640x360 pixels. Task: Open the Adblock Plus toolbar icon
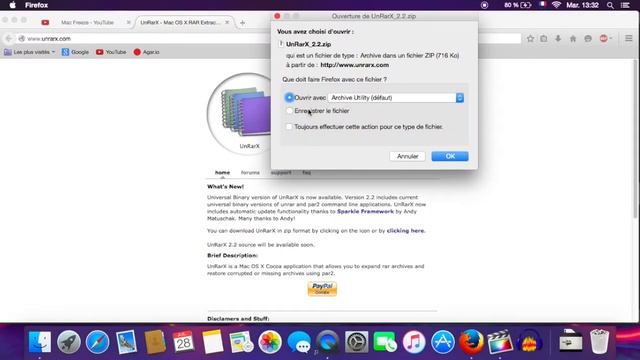[x=604, y=38]
